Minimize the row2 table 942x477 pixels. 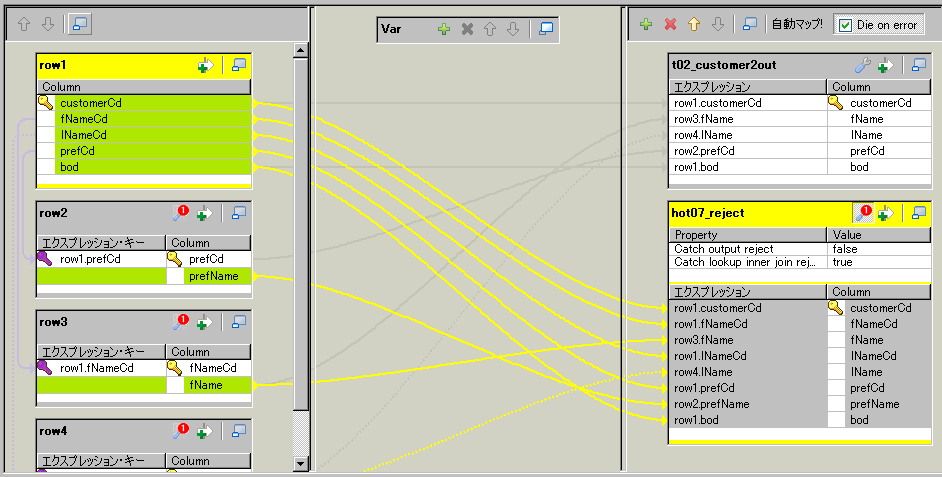tap(239, 213)
